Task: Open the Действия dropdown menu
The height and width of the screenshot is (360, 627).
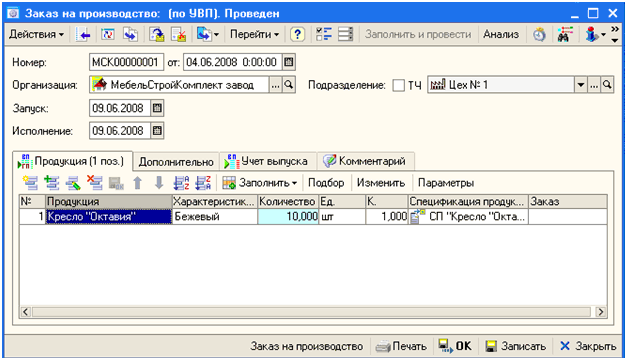Action: 36,34
